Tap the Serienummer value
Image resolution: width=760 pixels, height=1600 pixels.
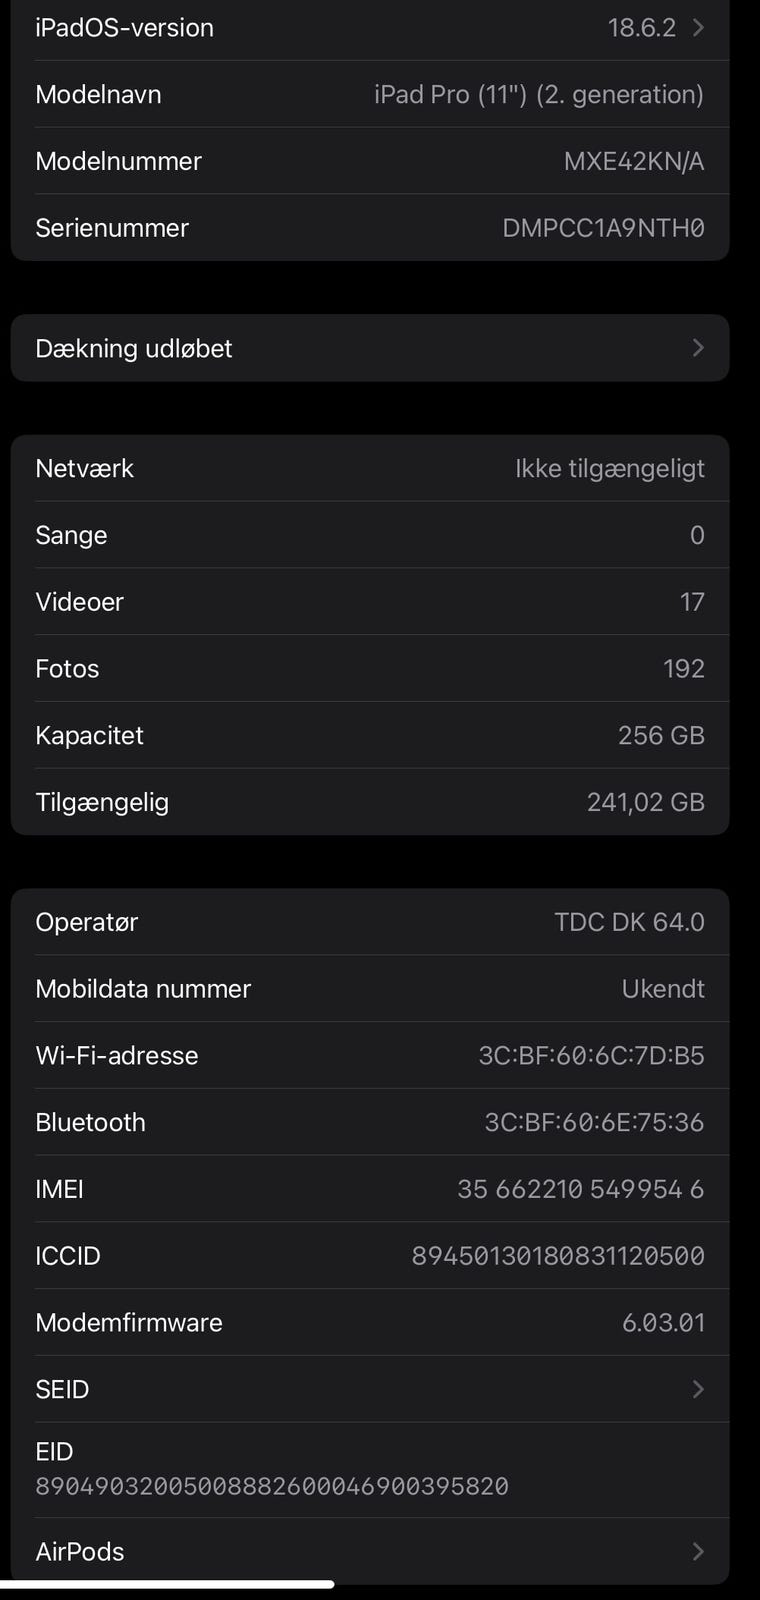(603, 228)
